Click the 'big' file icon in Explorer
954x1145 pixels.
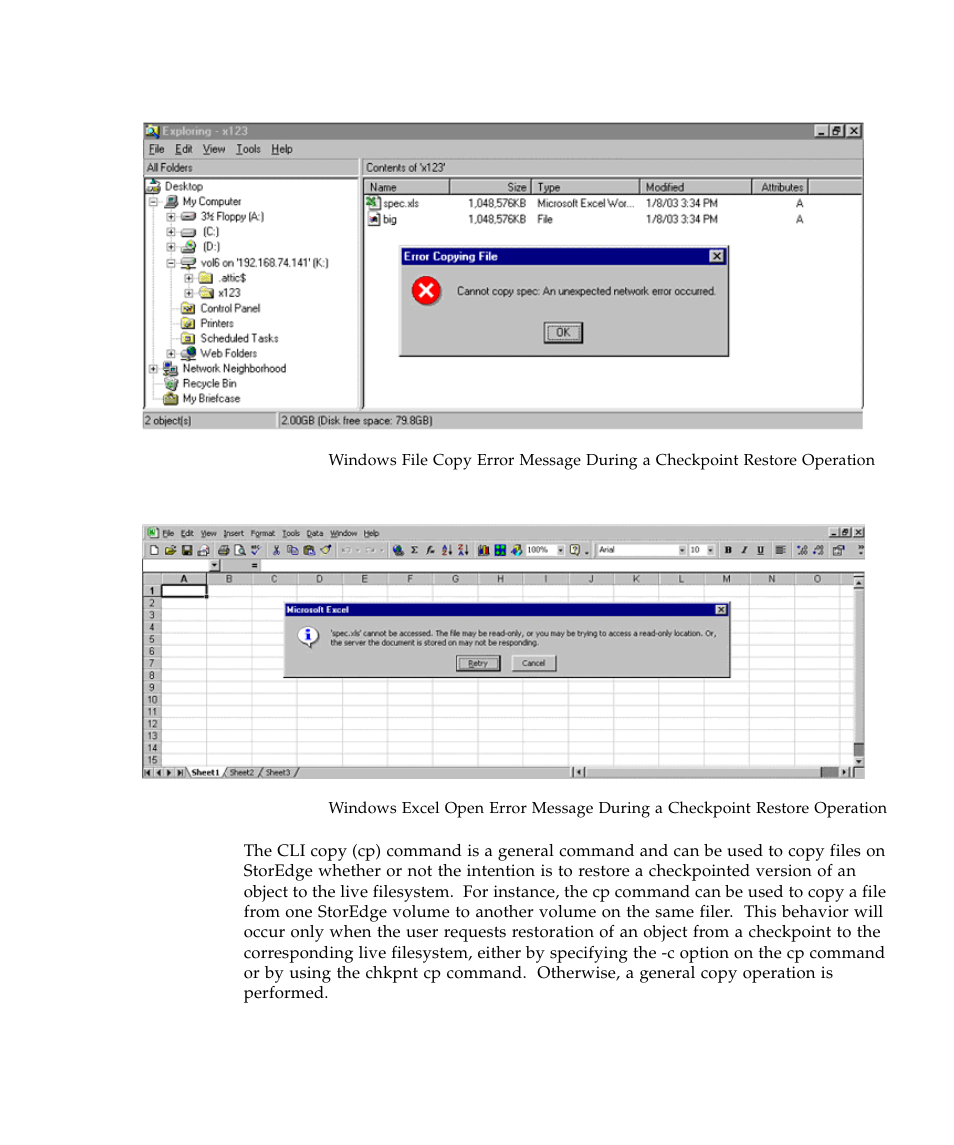[x=373, y=219]
